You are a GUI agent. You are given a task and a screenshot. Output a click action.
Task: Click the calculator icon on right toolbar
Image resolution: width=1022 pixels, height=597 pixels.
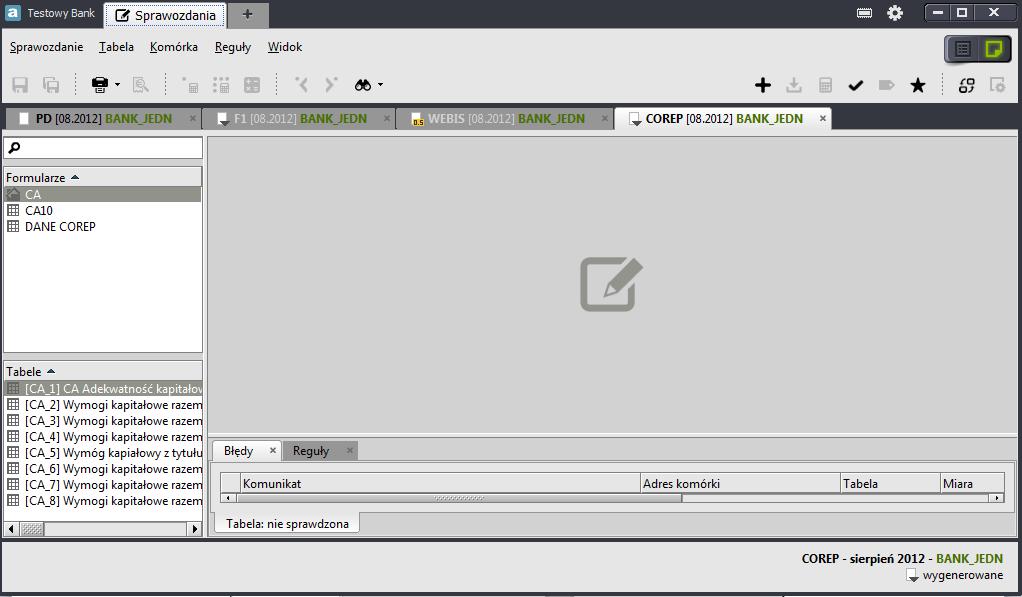[x=825, y=85]
